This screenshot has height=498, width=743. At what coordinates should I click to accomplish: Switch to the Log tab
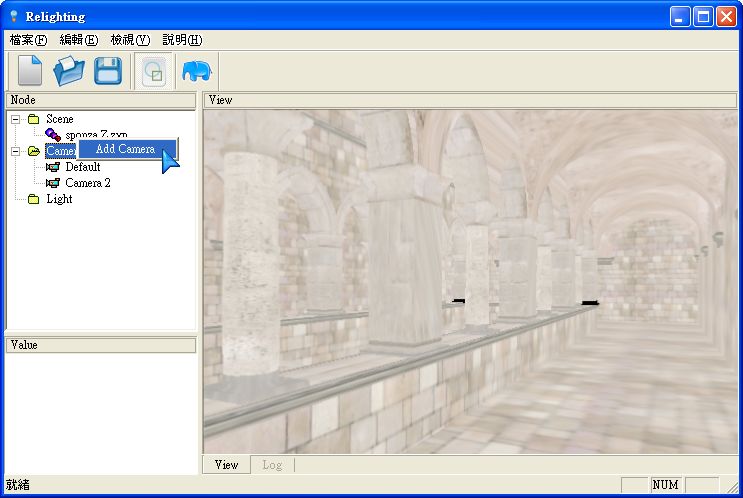272,465
